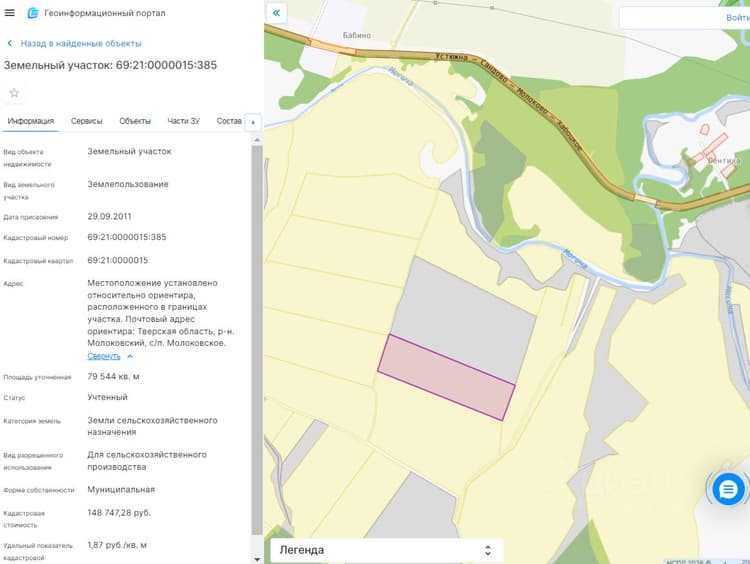The height and width of the screenshot is (564, 750).
Task: Collapse the side panel with double-chevron button
Action: [276, 13]
